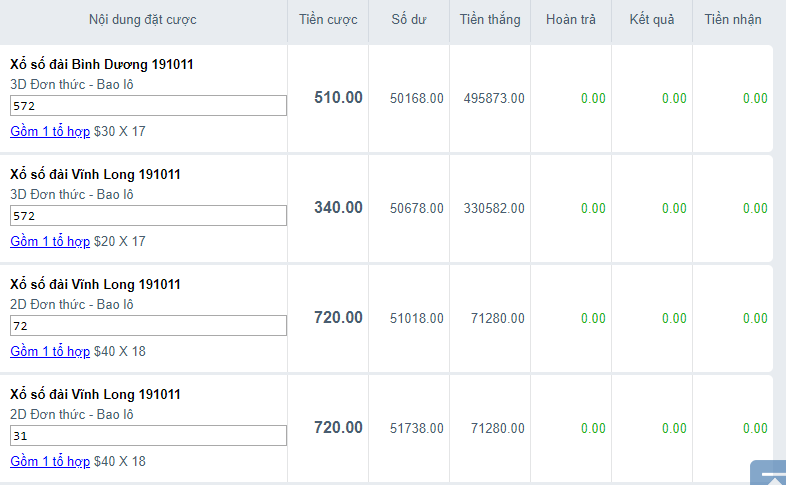
Task: Click the 495873.00 winnings value
Action: point(494,98)
